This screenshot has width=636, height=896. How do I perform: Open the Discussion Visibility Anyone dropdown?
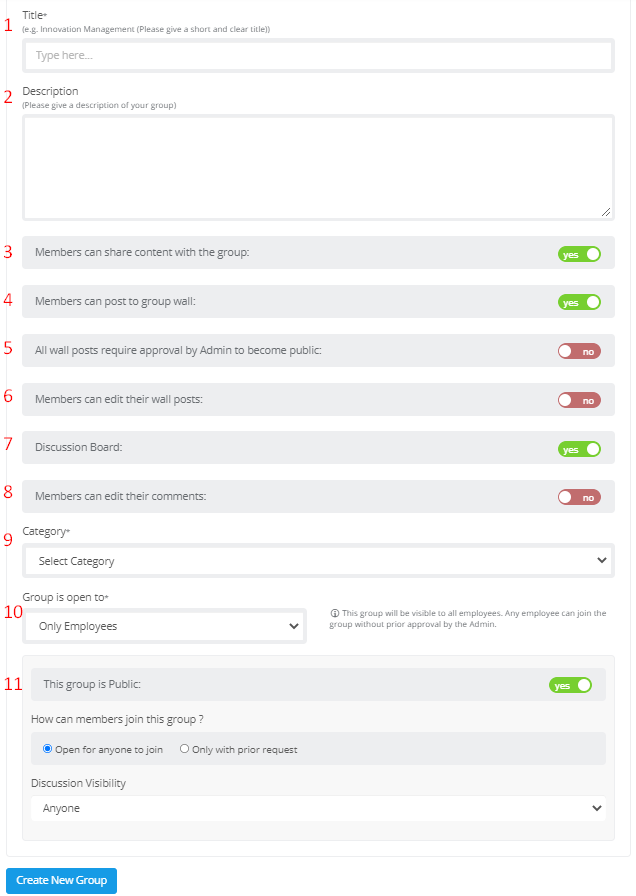318,808
